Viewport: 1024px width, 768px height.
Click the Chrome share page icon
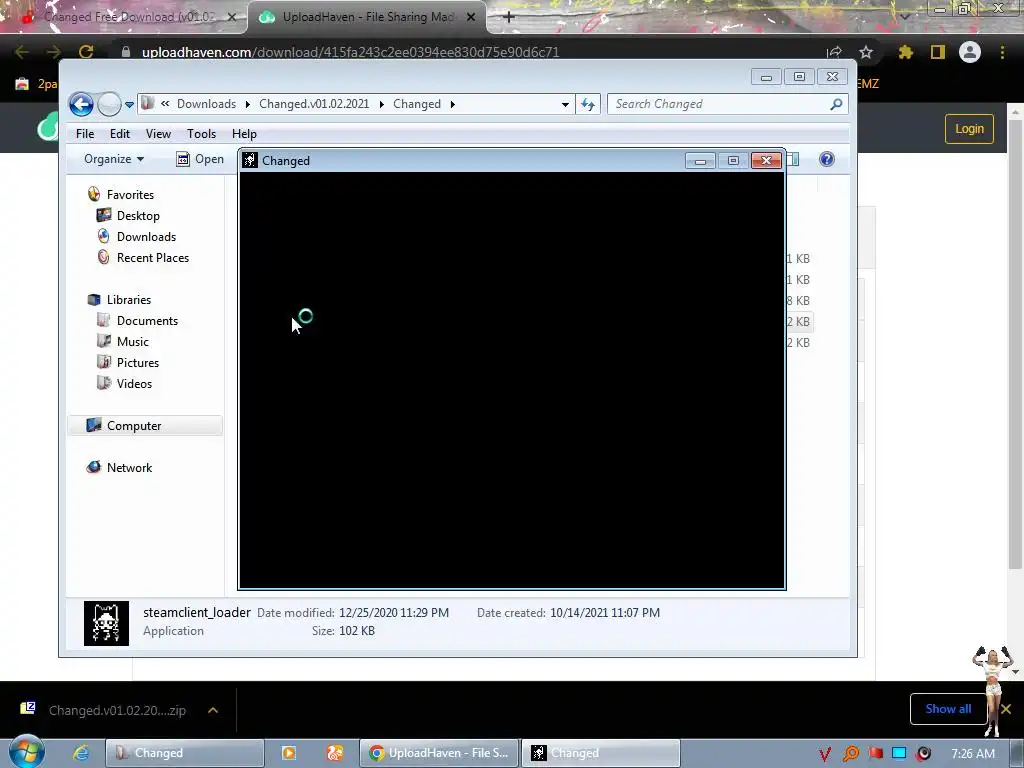[834, 52]
